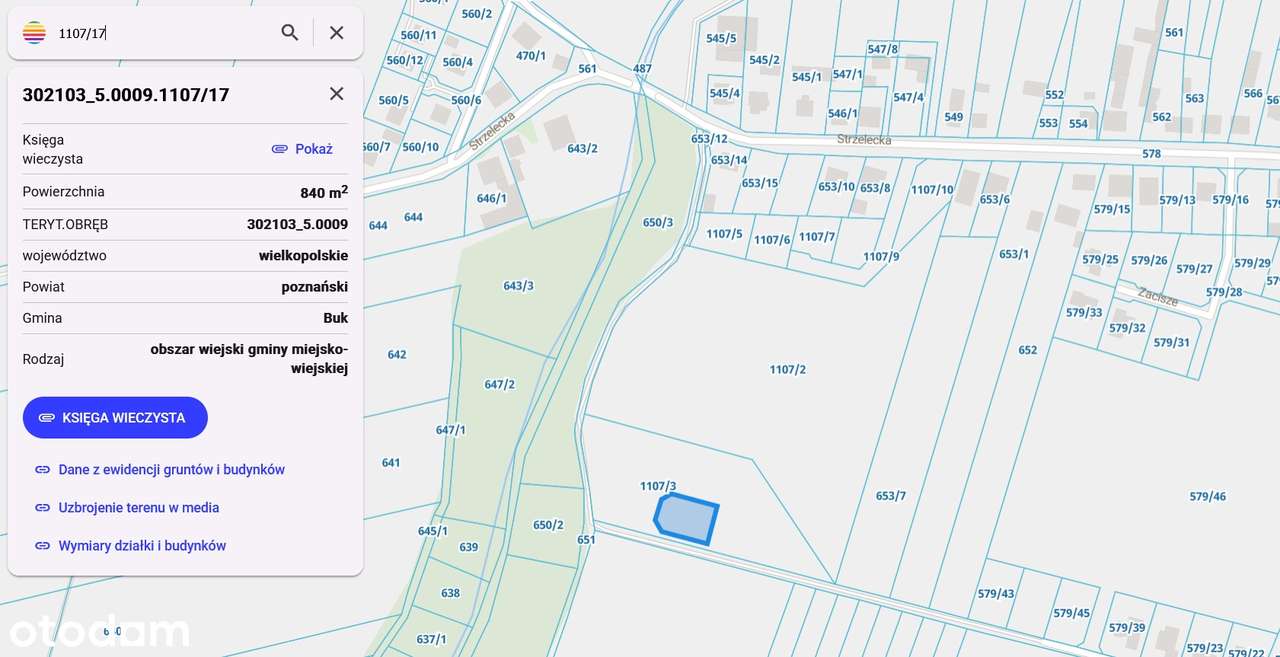This screenshot has width=1280, height=657.
Task: Click parcel label 652 on map
Action: [x=1028, y=351]
